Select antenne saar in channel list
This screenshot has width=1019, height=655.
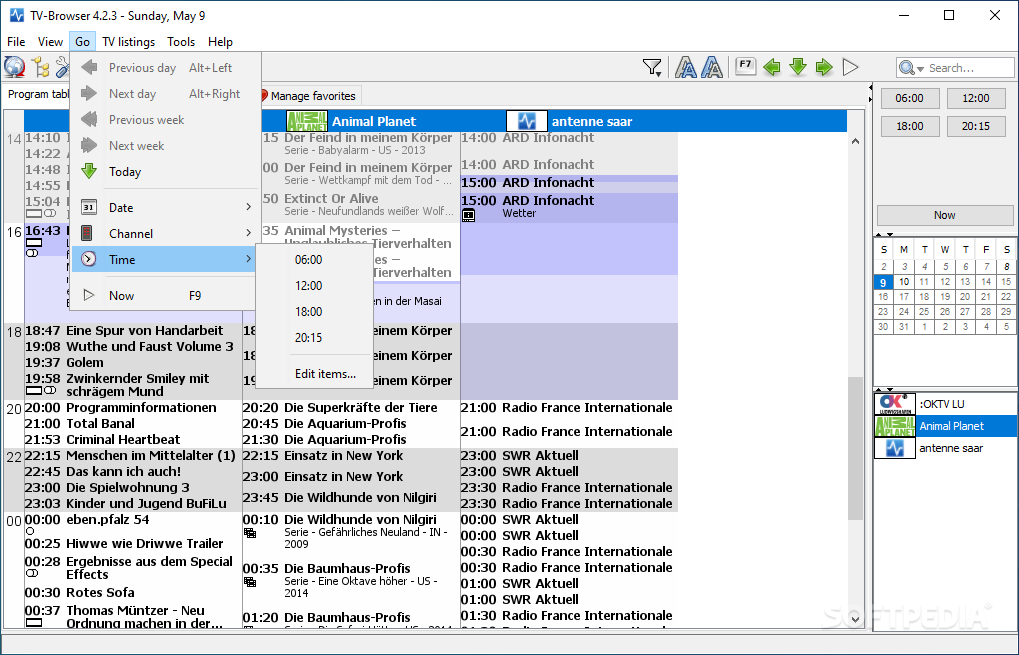[946, 448]
